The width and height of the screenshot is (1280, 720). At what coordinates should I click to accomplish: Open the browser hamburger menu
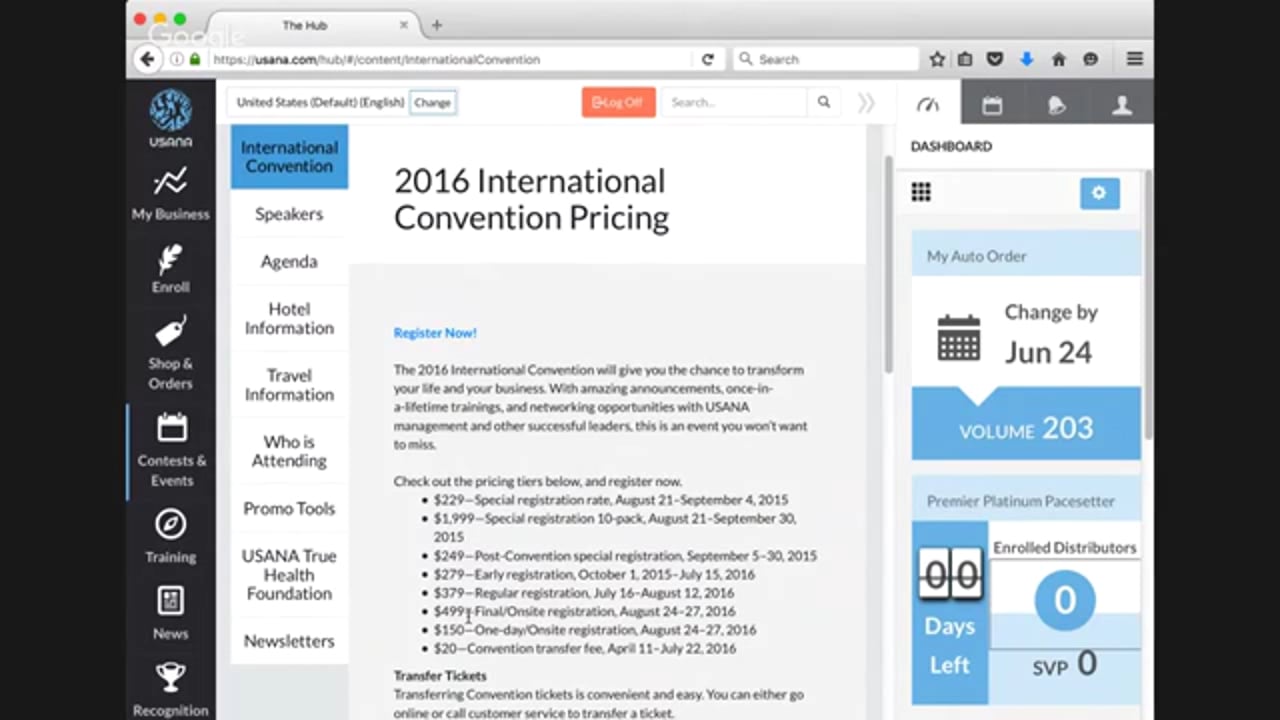pos(1134,59)
